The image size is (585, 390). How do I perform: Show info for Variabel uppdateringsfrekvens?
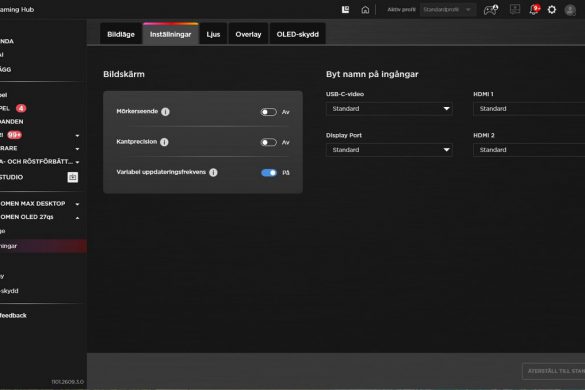tap(213, 172)
